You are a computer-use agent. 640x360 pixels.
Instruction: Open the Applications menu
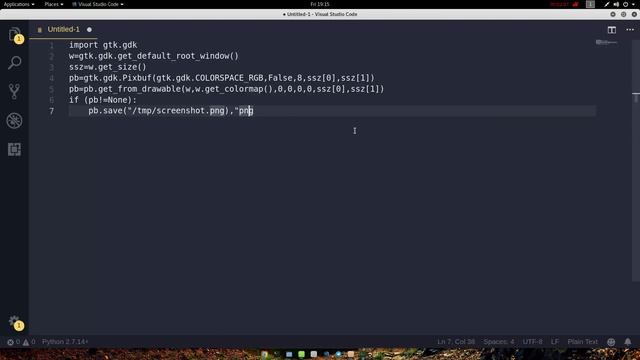pyautogui.click(x=19, y=4)
